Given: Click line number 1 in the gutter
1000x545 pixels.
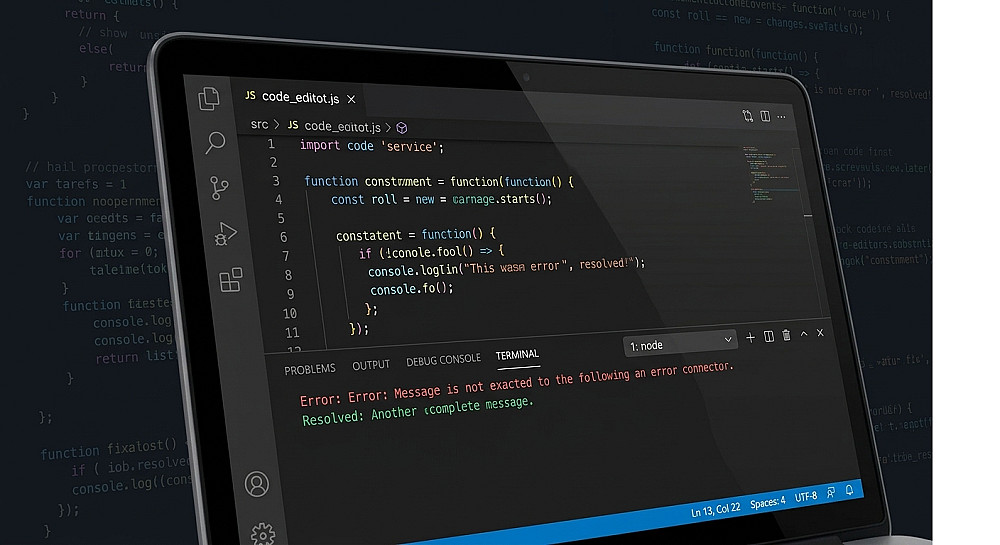Looking at the screenshot, I should point(271,144).
